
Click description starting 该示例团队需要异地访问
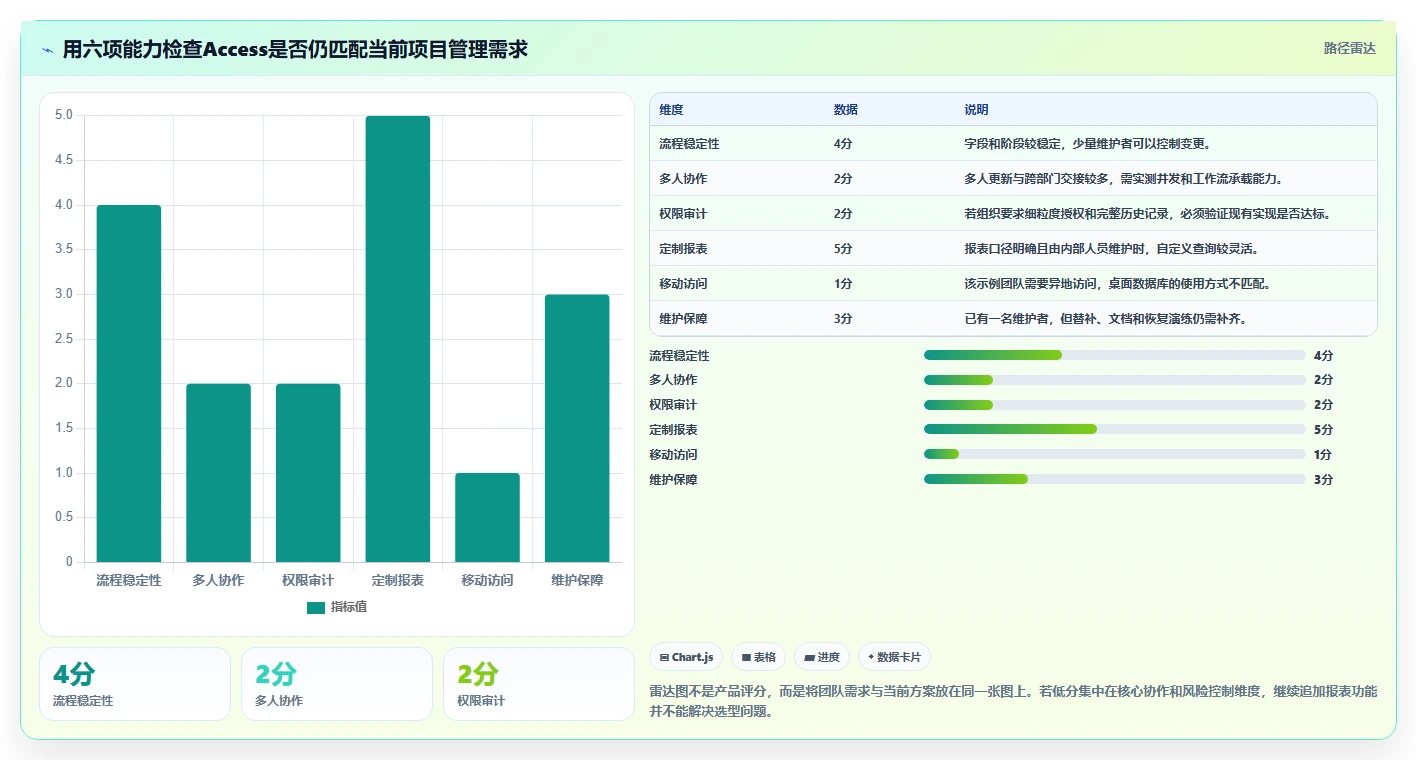point(1117,284)
